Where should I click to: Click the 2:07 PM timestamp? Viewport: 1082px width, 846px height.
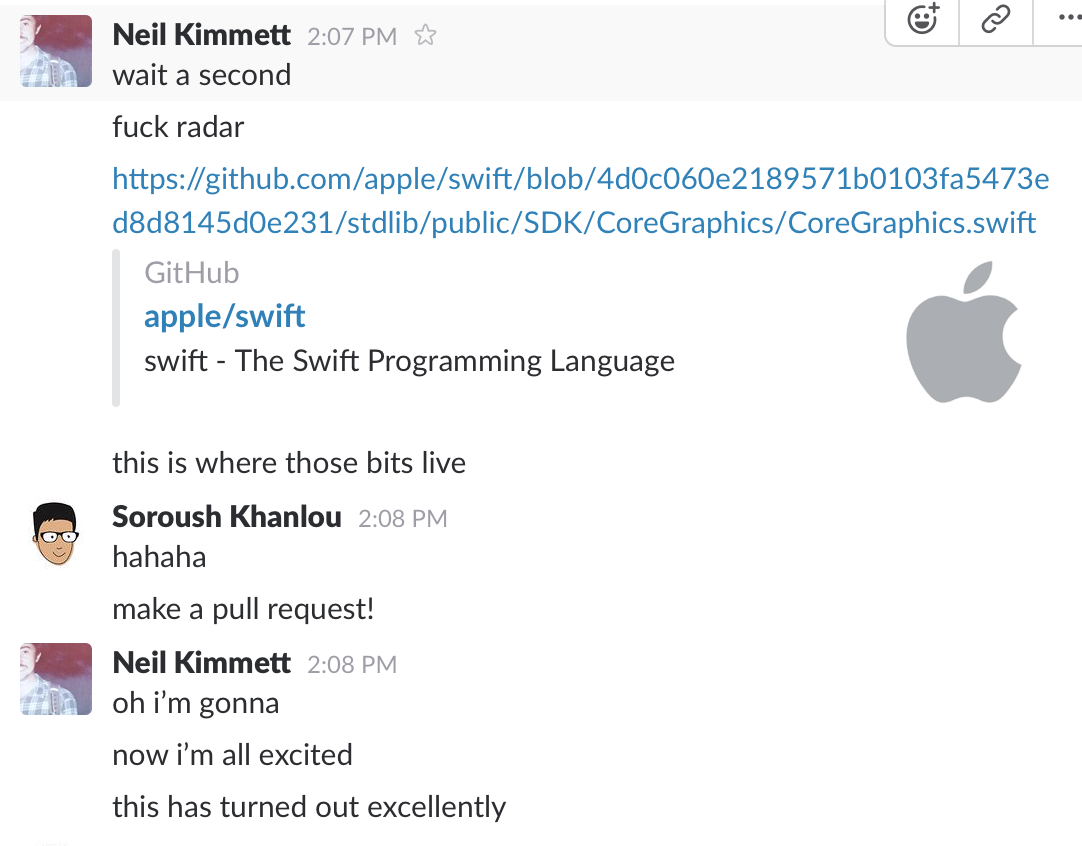pos(352,37)
